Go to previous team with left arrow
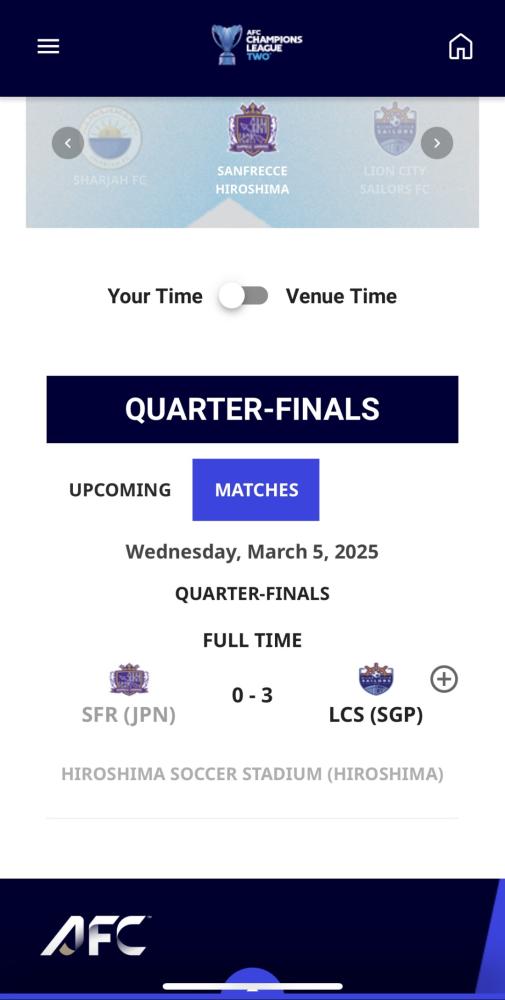Image resolution: width=505 pixels, height=1000 pixels. pos(68,143)
